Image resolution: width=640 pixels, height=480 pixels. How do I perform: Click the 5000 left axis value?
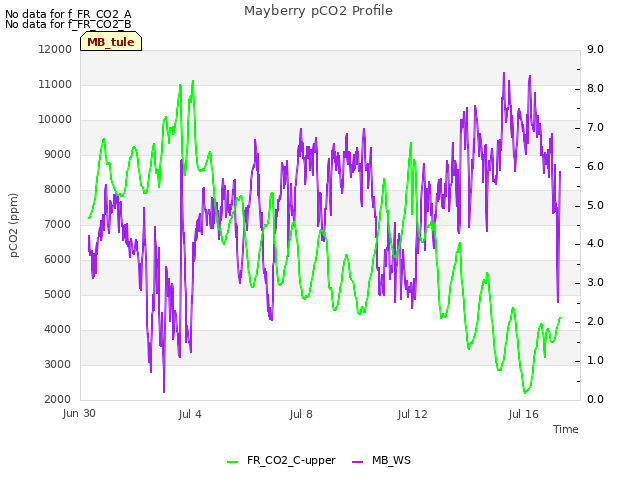coord(58,294)
